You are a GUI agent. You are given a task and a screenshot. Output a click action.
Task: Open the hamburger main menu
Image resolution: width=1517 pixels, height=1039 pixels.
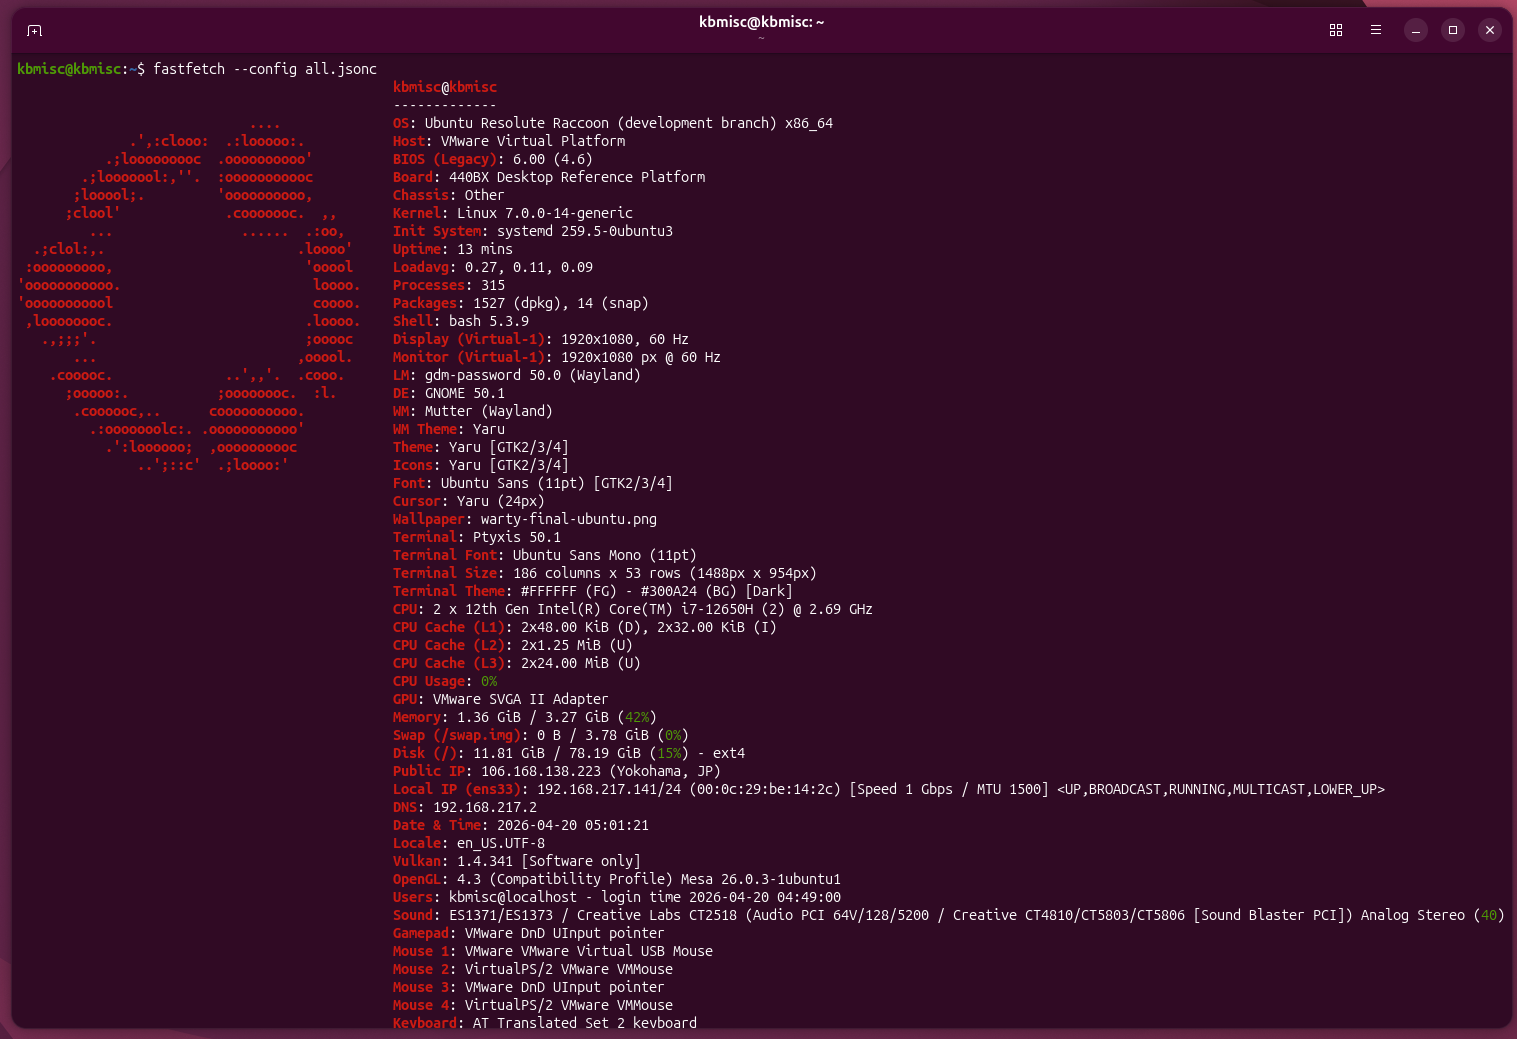(x=1375, y=30)
